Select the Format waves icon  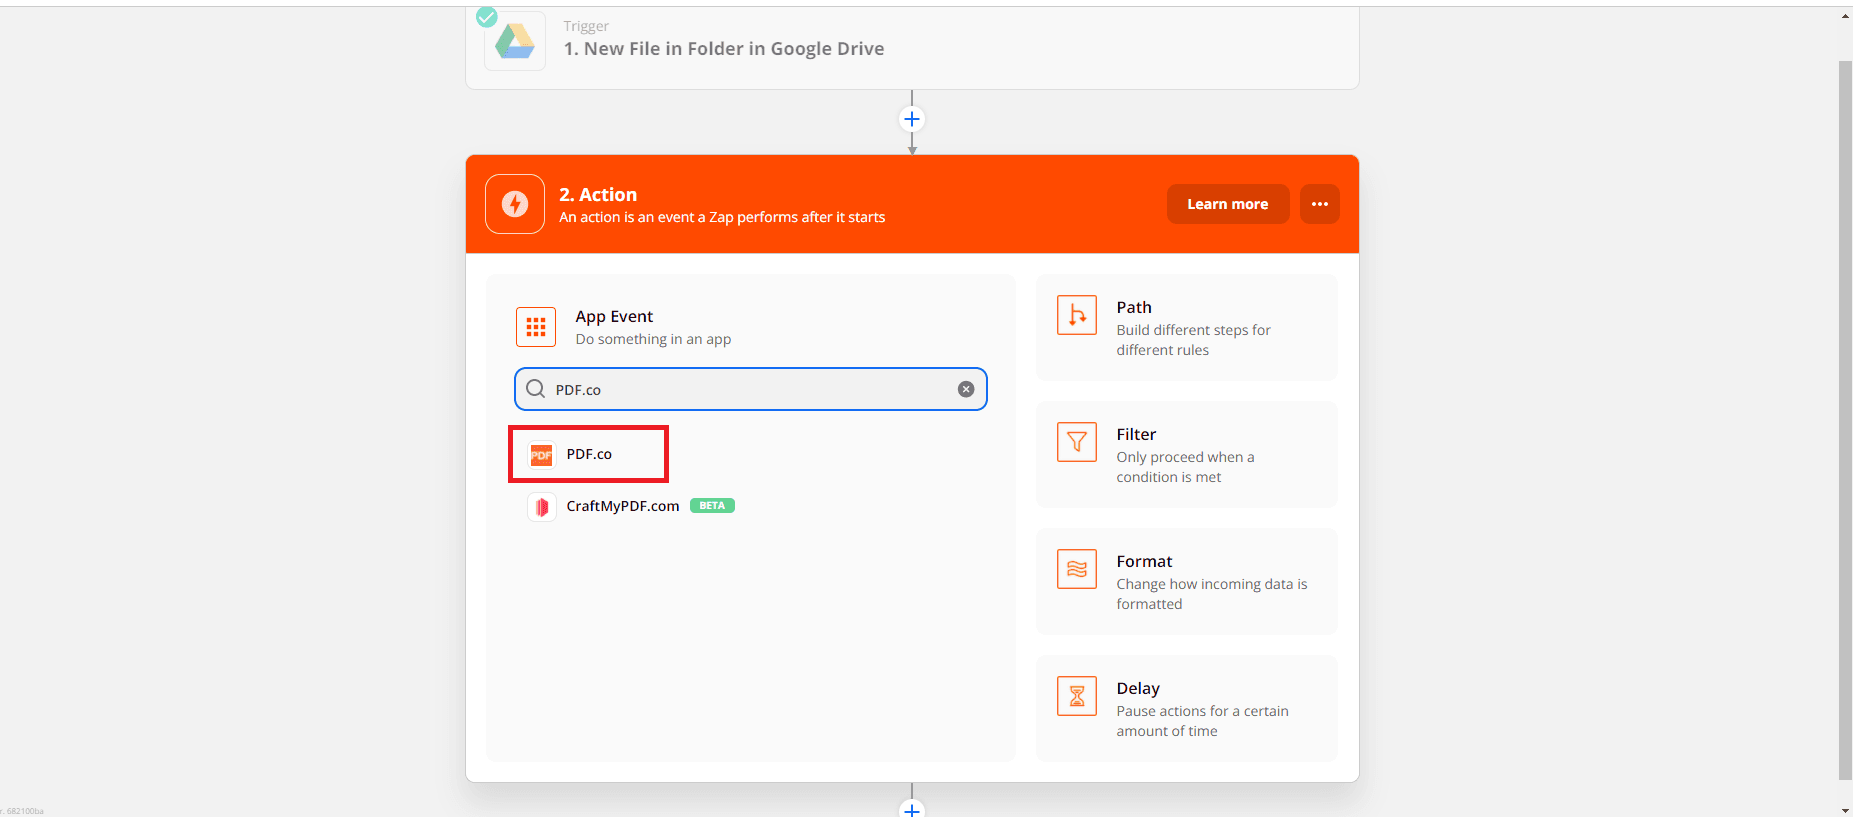[x=1077, y=569]
